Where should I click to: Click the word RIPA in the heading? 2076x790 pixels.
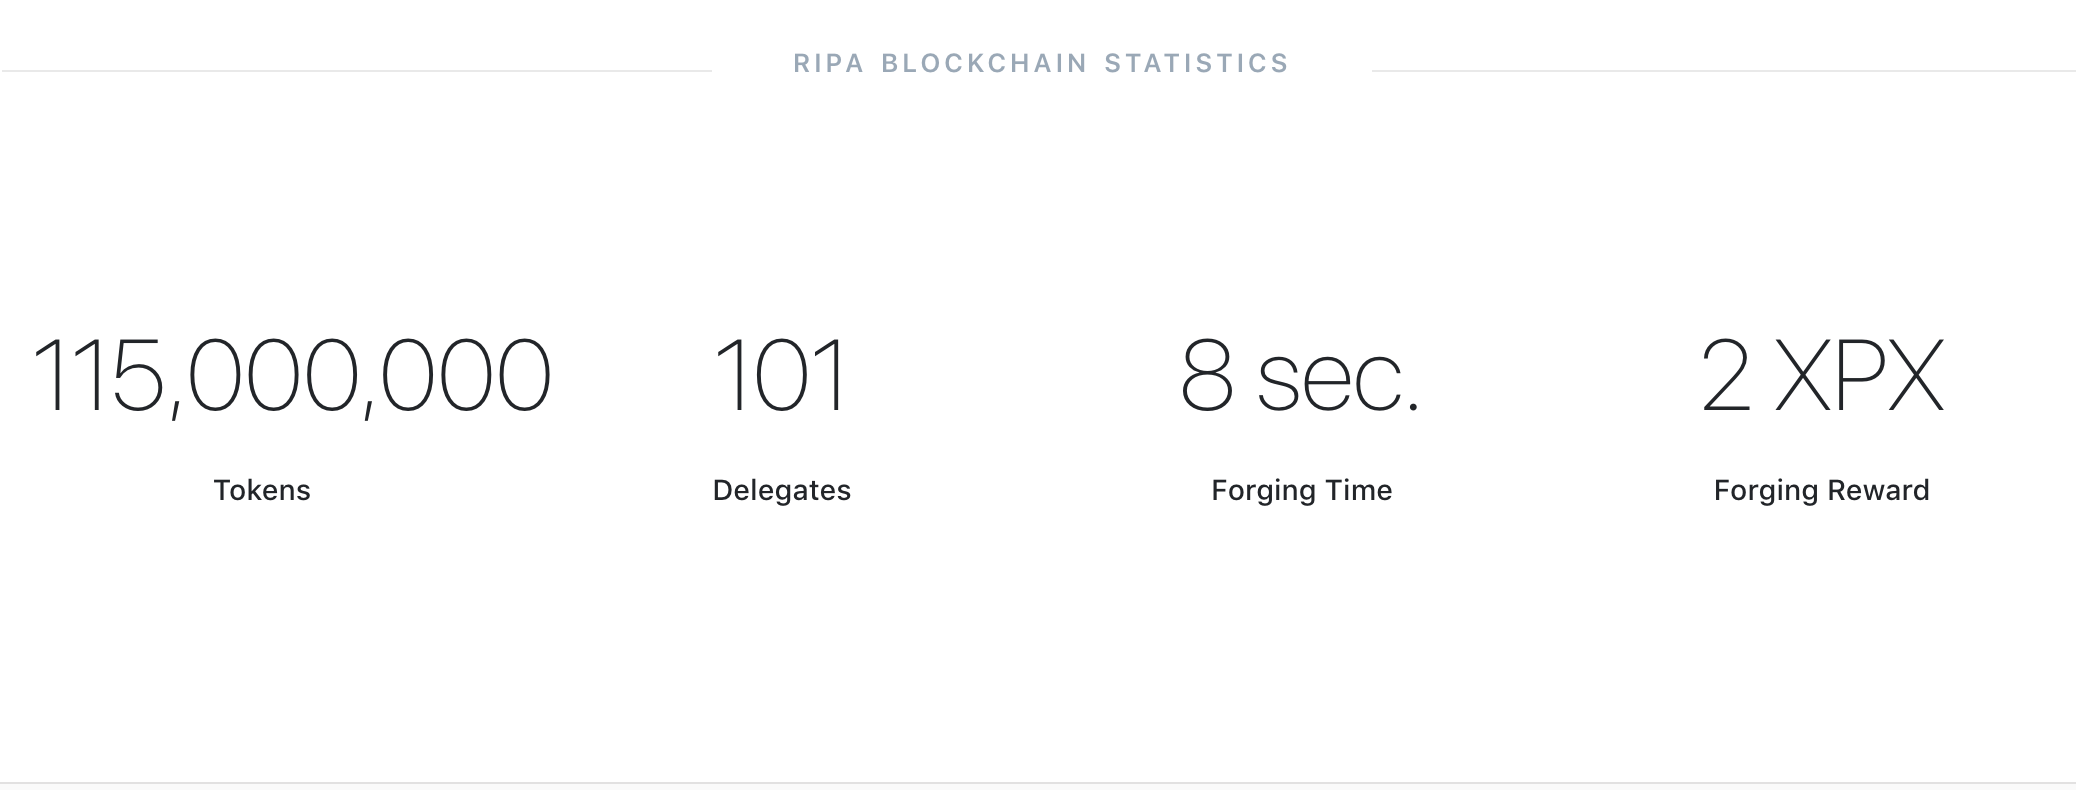828,64
